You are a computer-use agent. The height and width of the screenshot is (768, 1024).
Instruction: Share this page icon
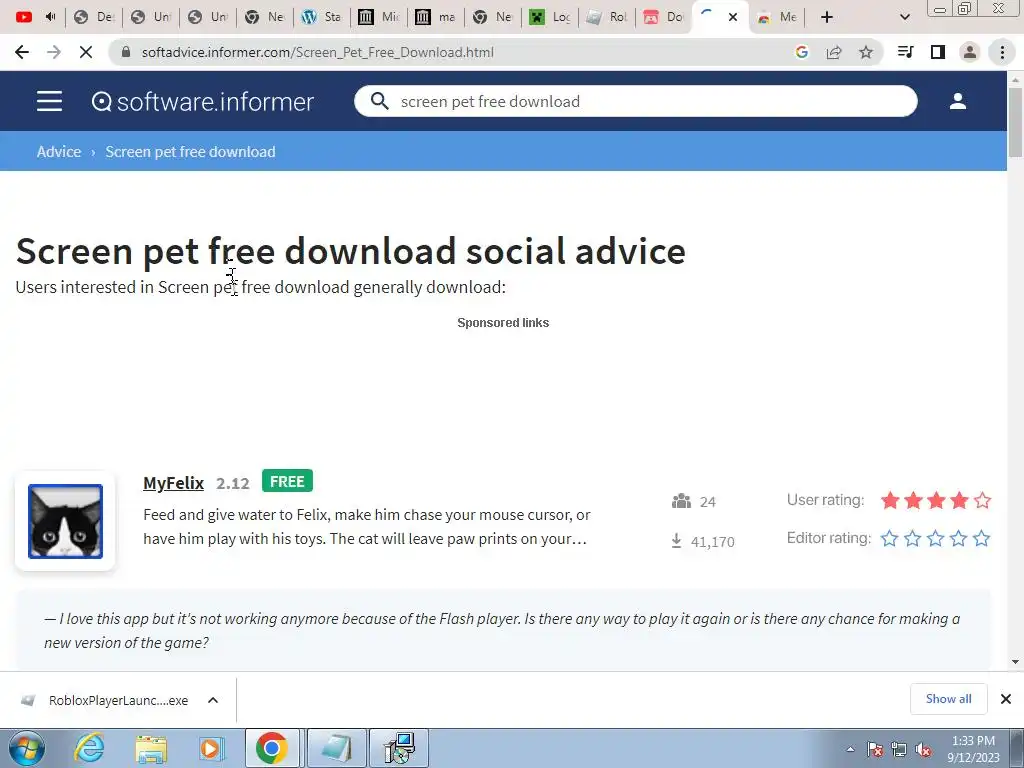834,52
